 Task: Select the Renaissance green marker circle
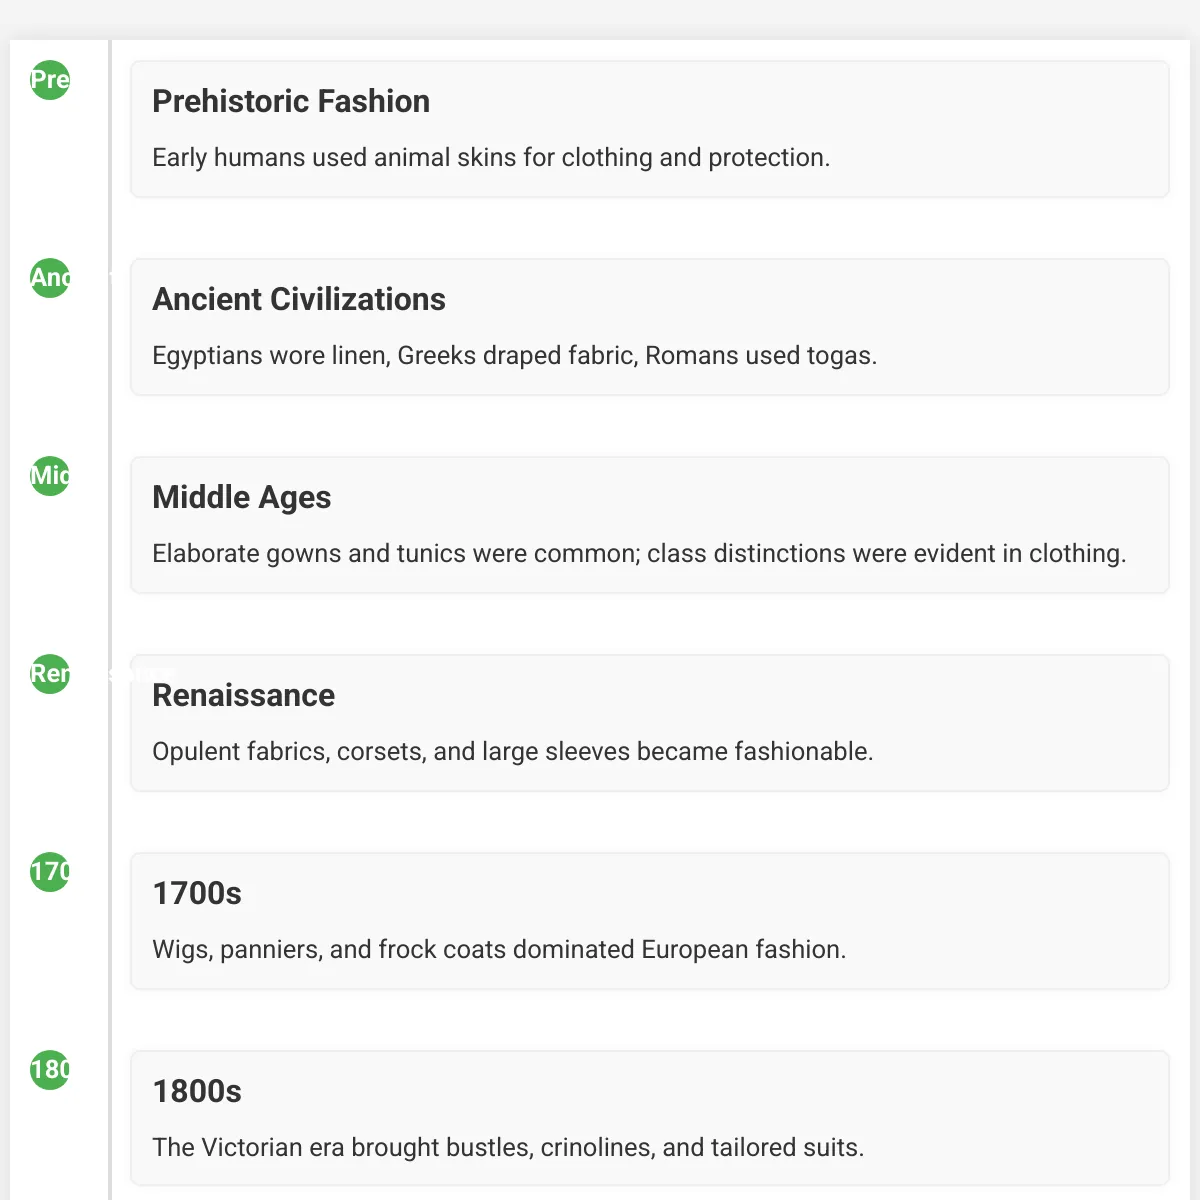pos(50,674)
